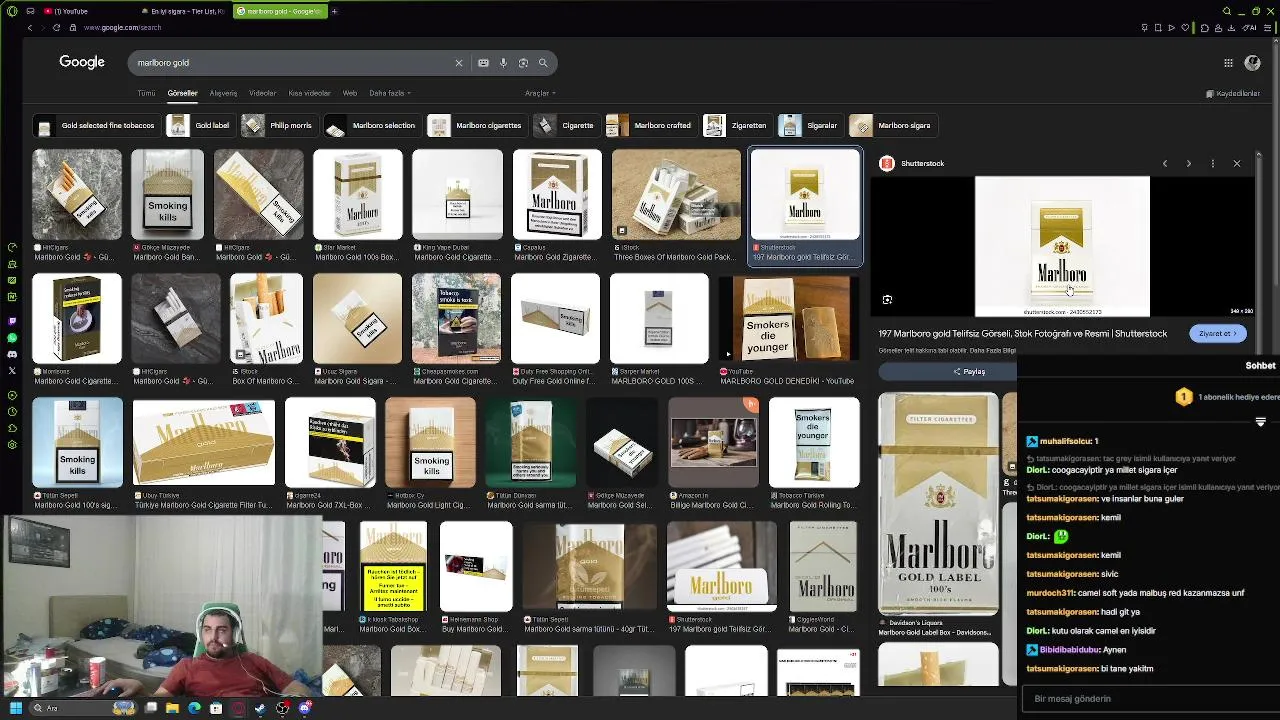Viewport: 1280px width, 720px height.
Task: Switch to the Alışveriş tab
Action: tap(223, 93)
